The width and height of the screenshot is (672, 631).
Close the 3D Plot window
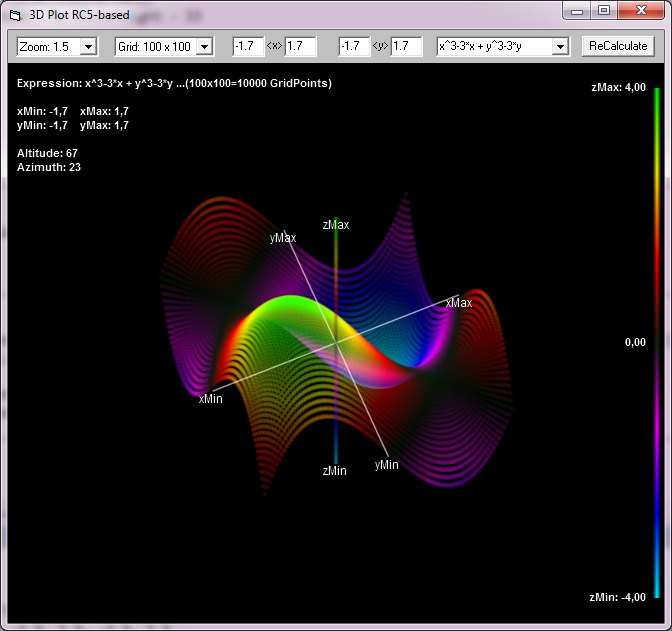click(x=640, y=10)
